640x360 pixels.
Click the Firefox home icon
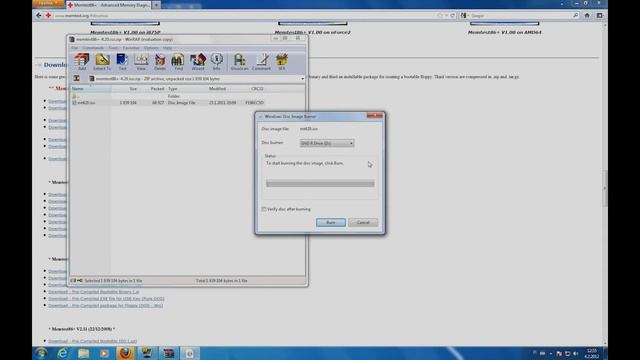pos(587,16)
